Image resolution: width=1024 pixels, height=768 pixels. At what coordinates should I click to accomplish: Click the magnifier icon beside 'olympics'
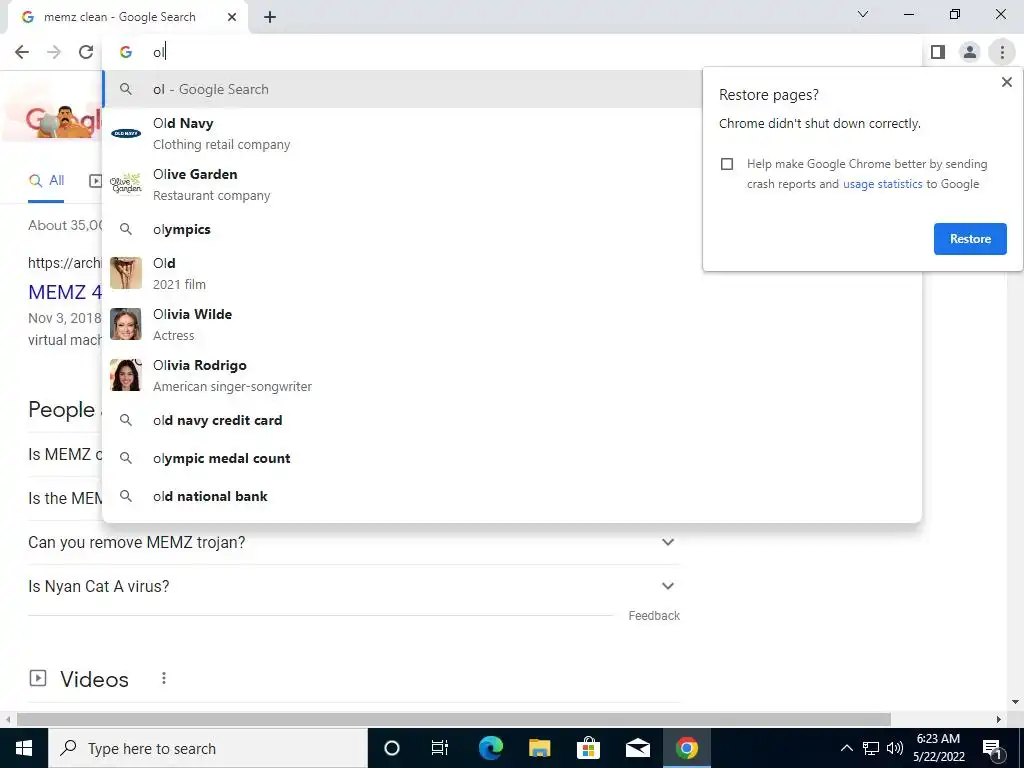click(126, 229)
